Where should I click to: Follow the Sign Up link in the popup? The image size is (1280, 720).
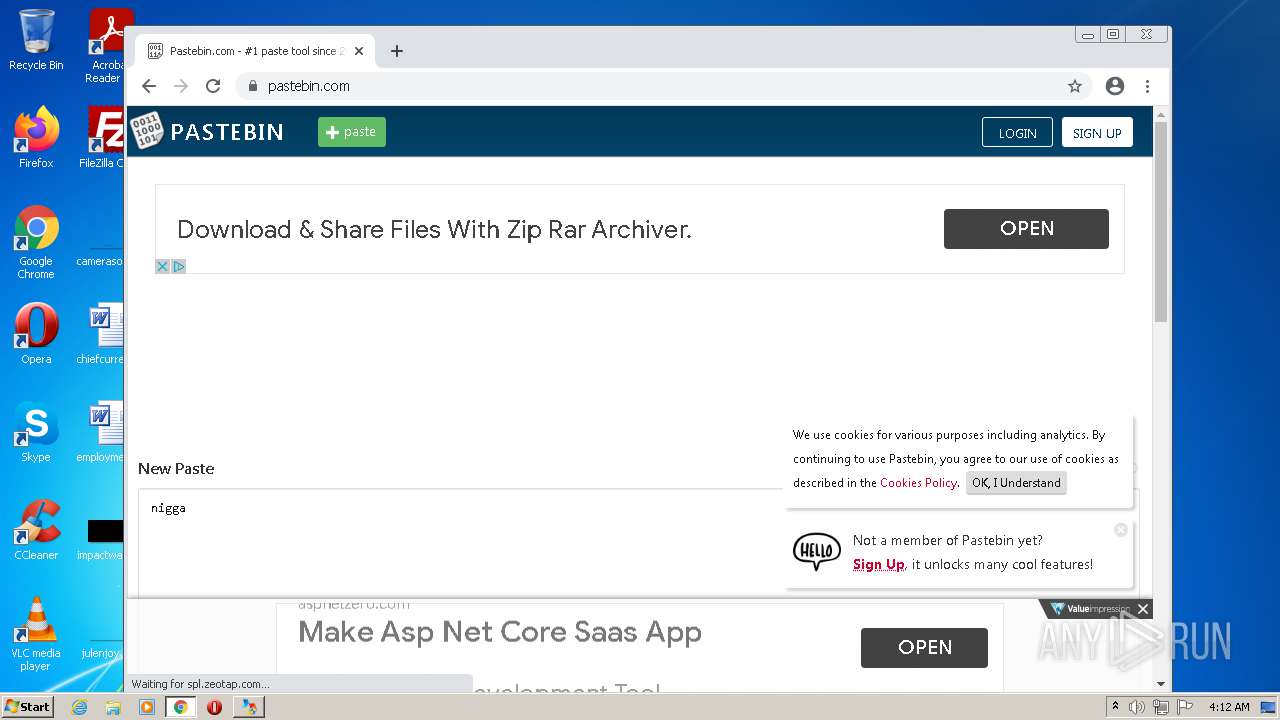point(879,565)
